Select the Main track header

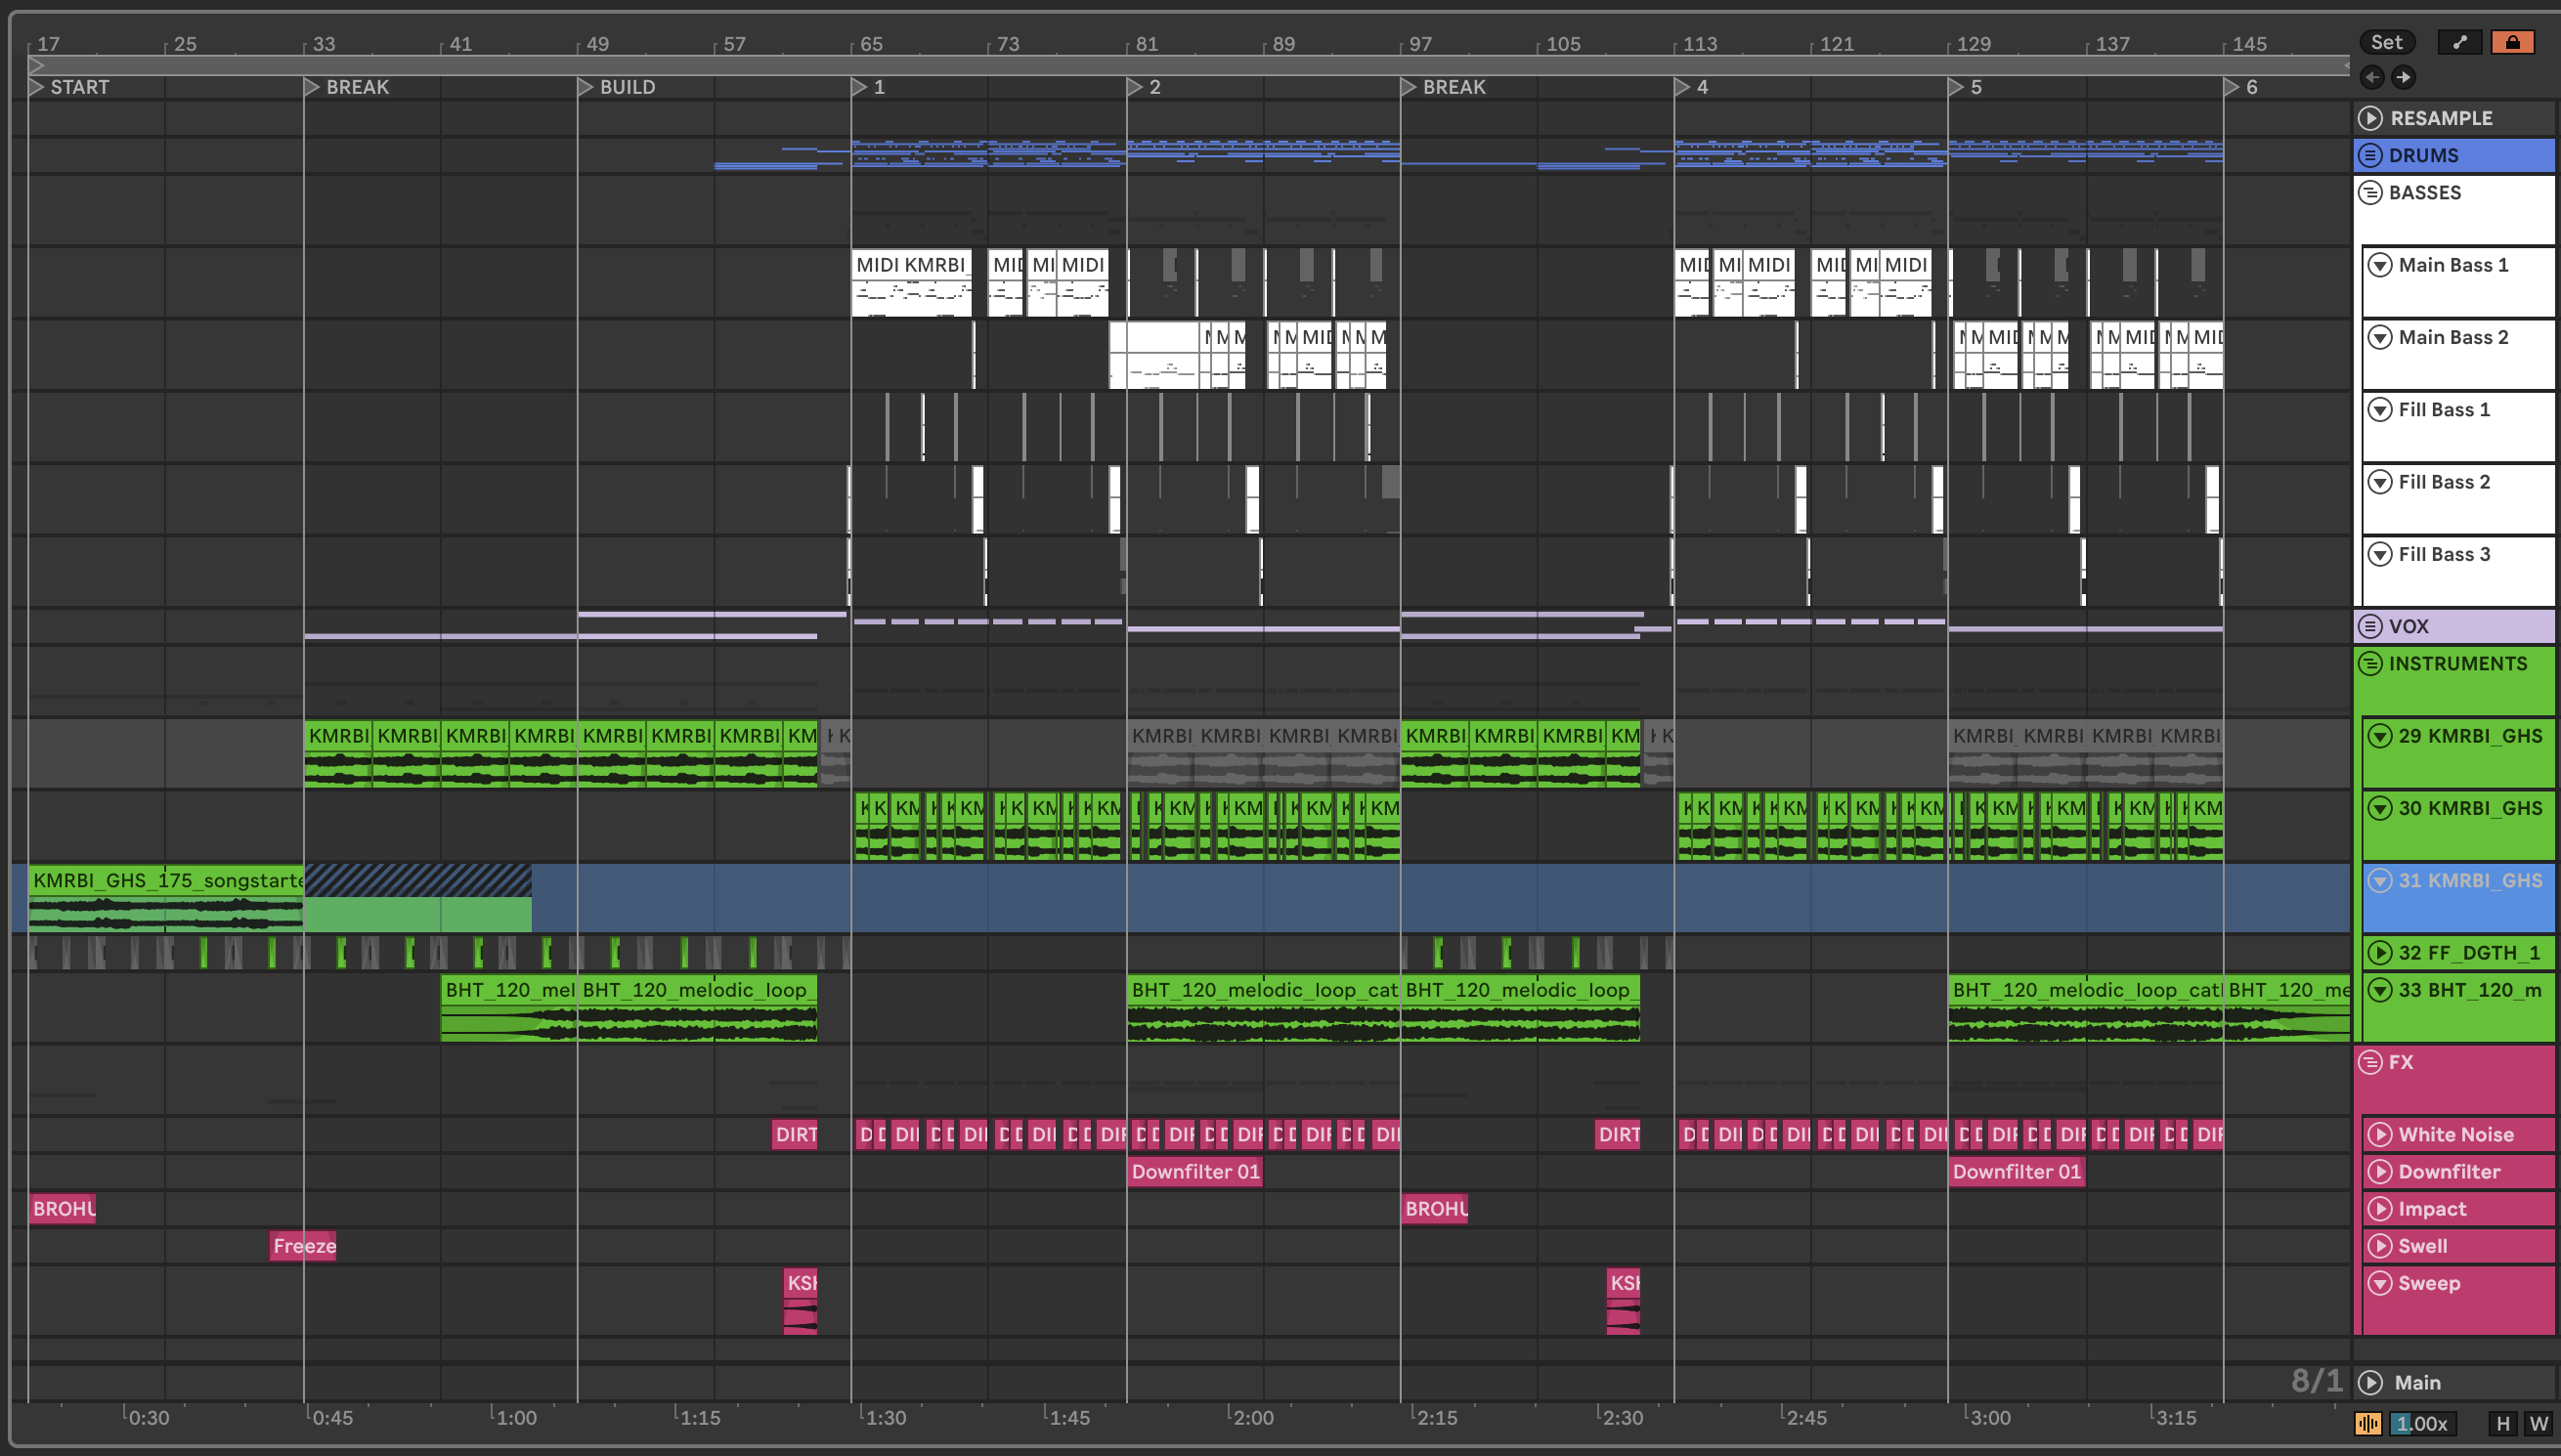2417,1382
